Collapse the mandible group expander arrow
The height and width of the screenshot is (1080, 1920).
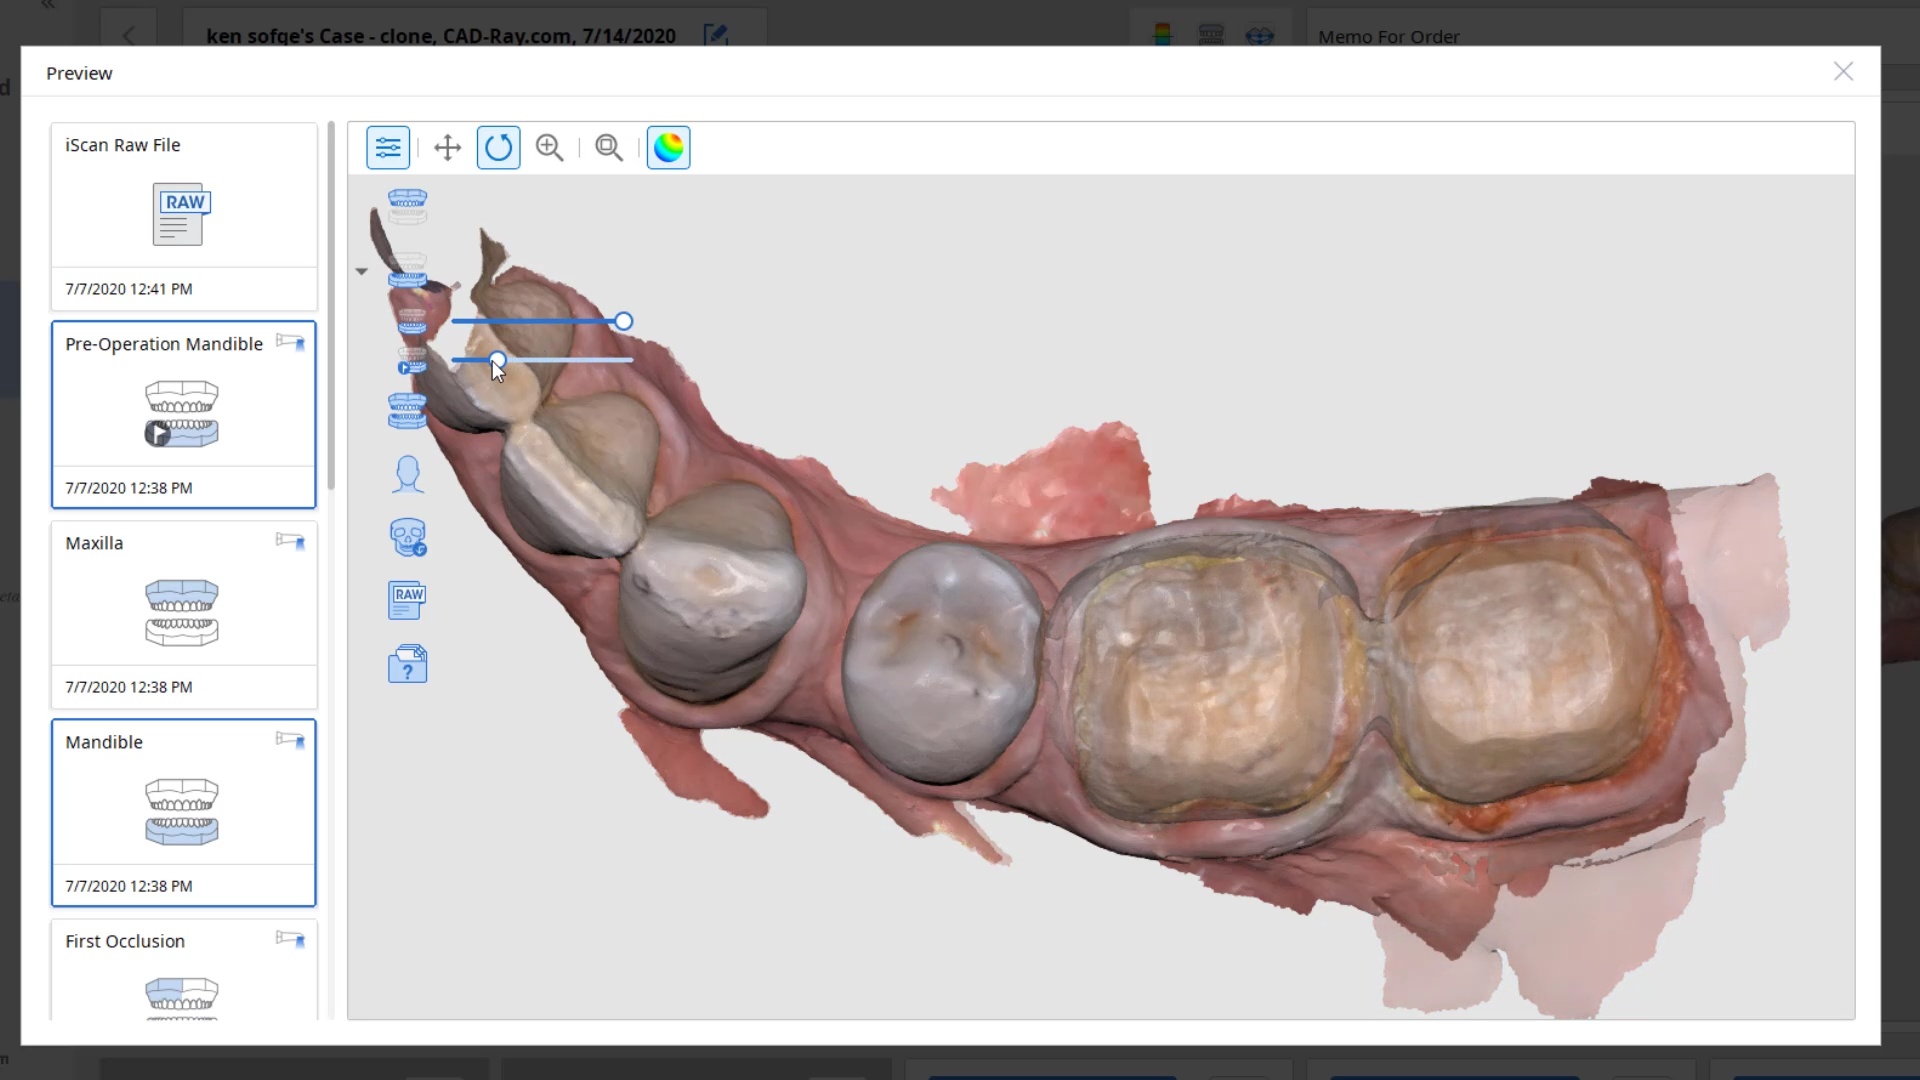362,271
